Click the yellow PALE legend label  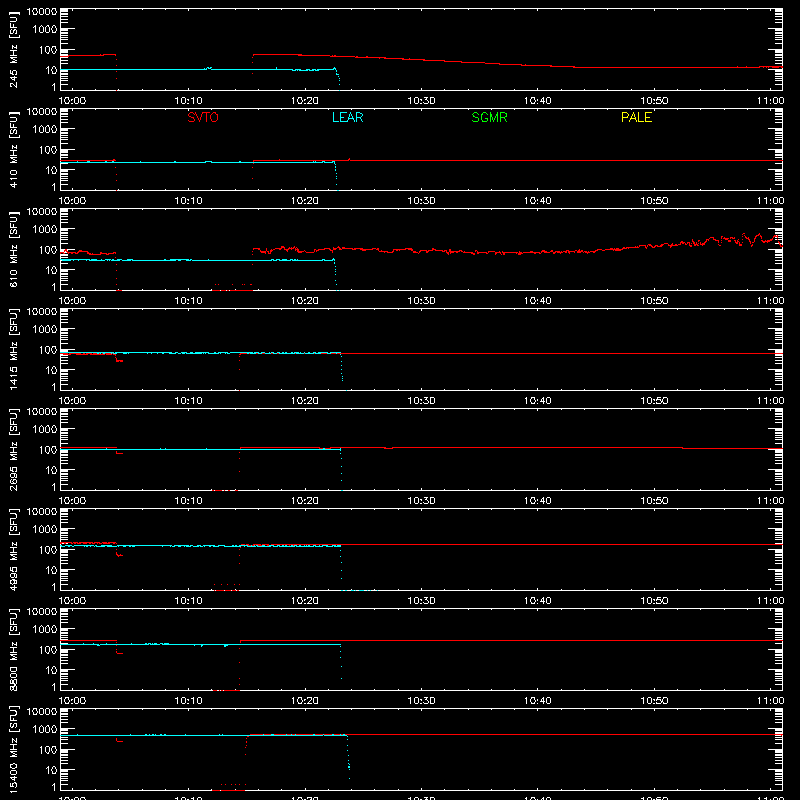(636, 117)
